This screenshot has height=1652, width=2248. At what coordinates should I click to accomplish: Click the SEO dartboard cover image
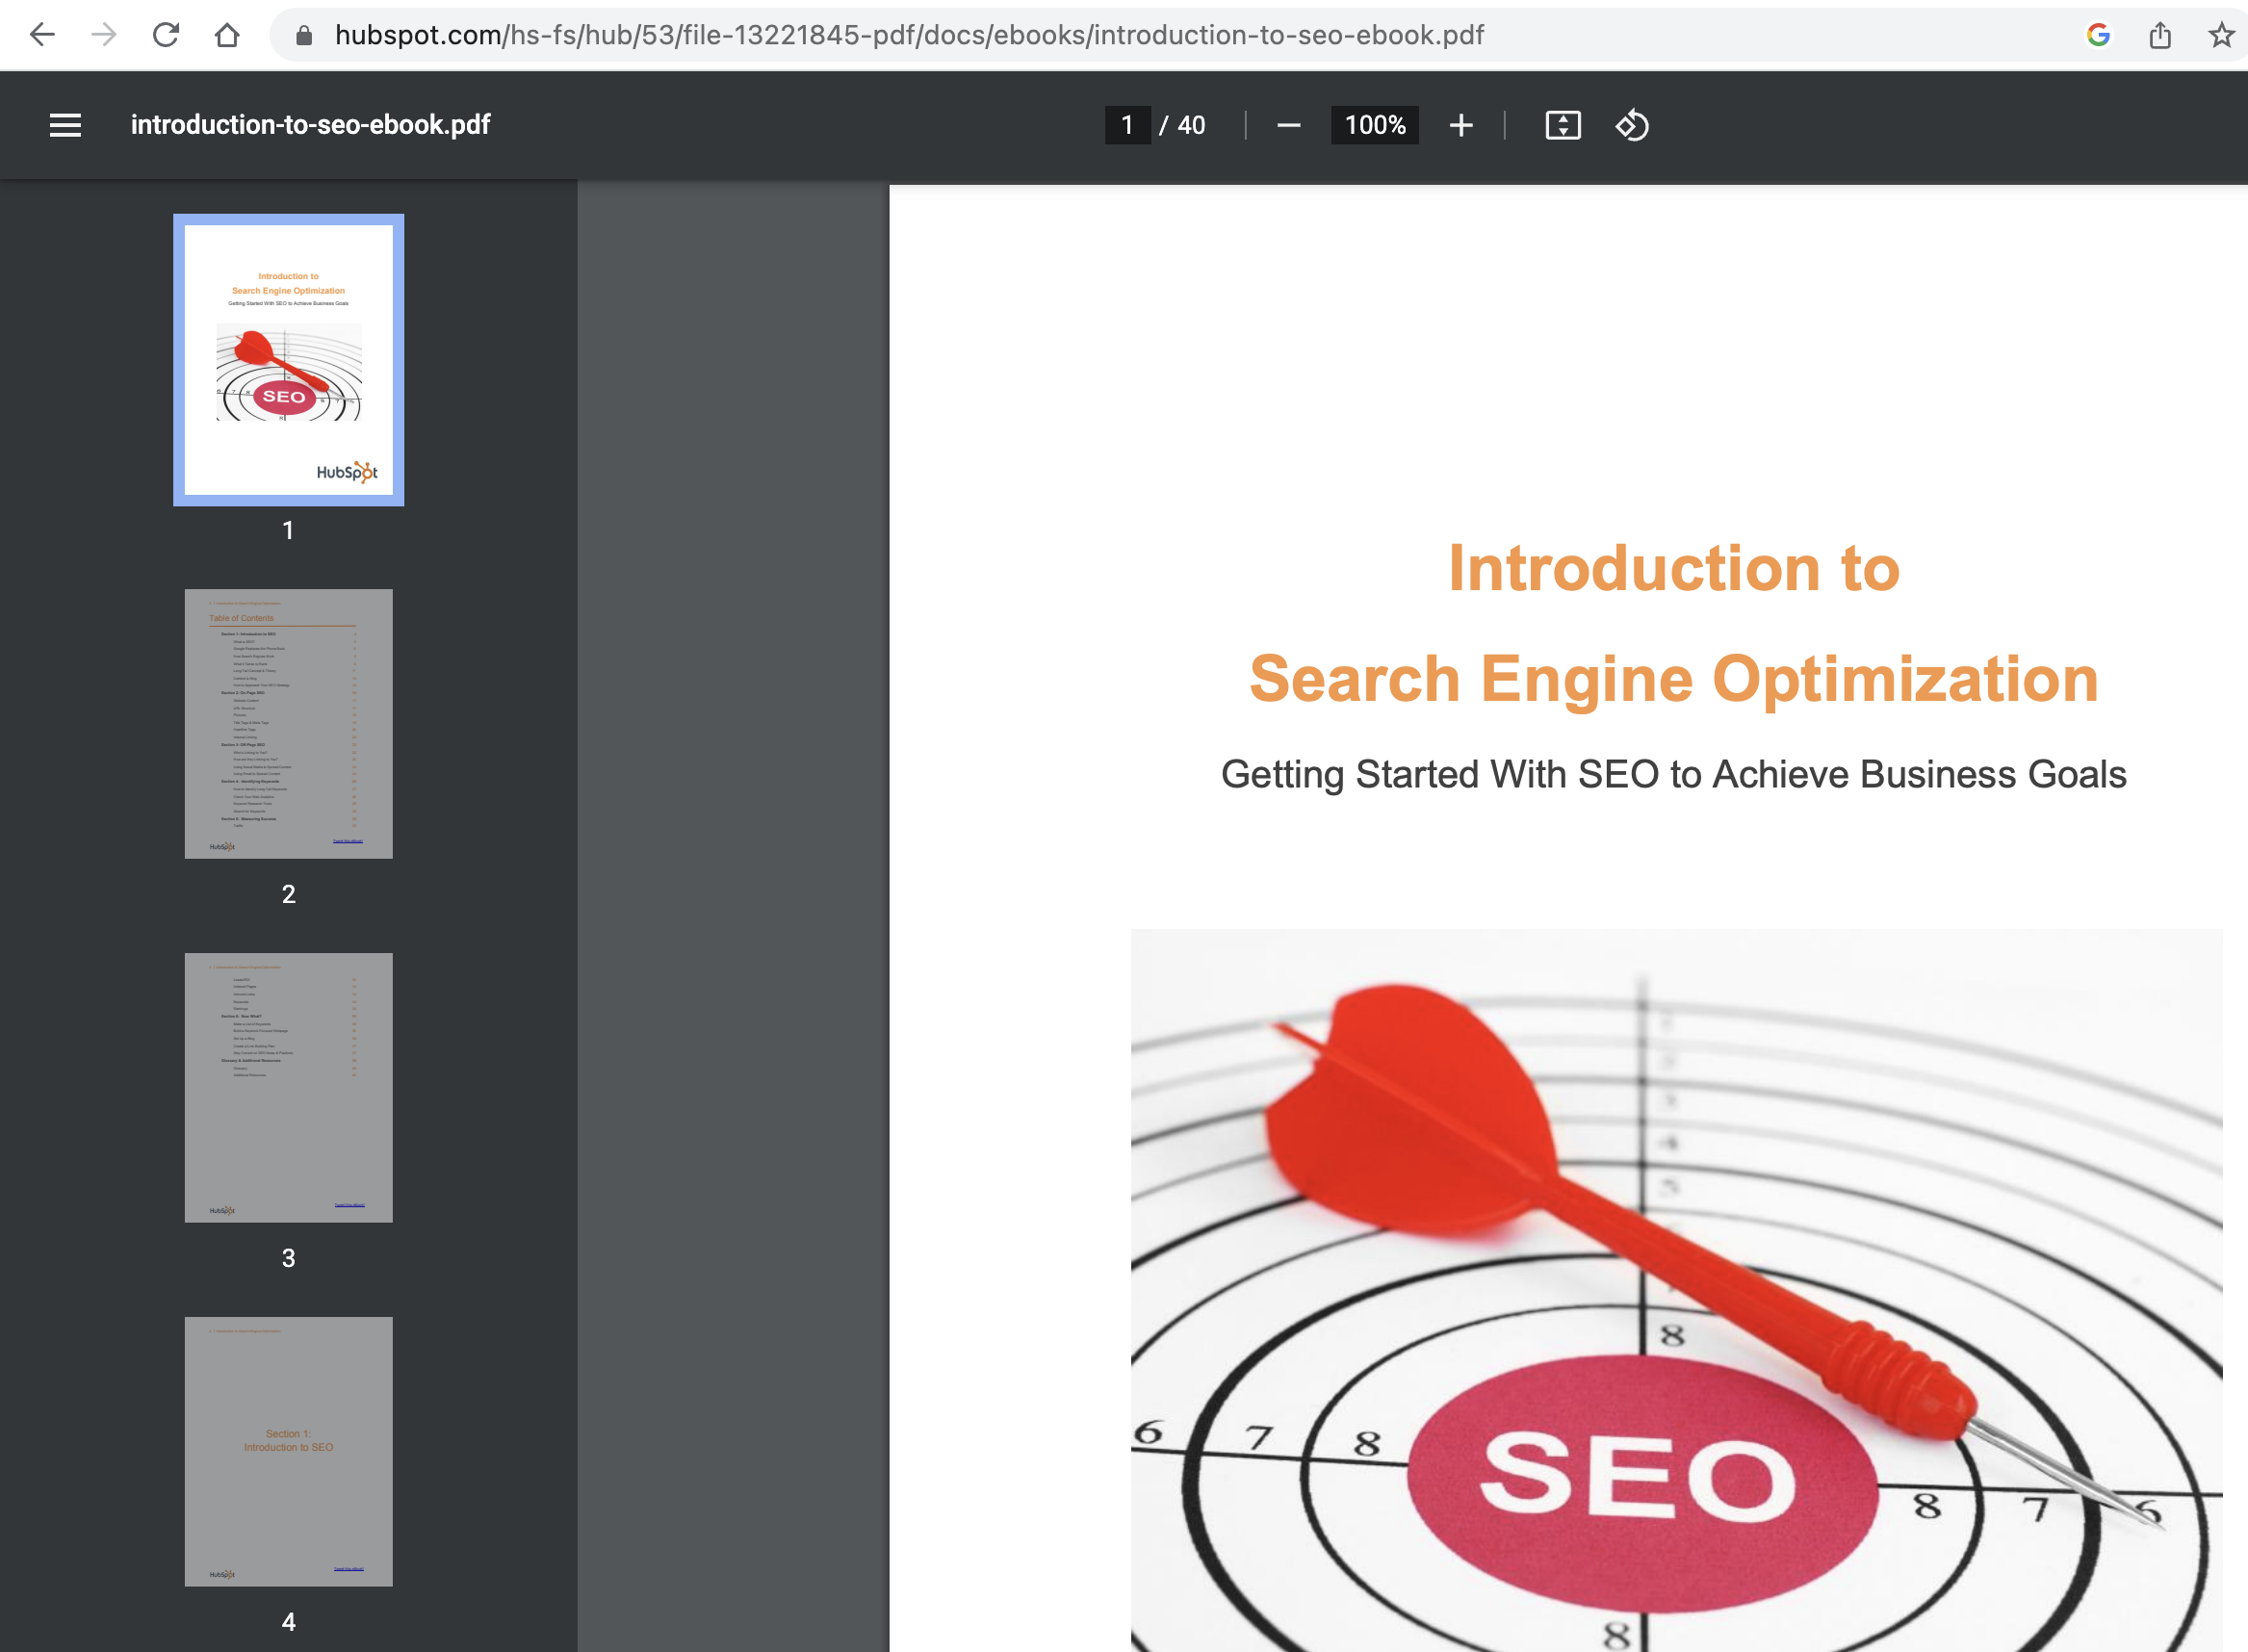coord(1677,1290)
